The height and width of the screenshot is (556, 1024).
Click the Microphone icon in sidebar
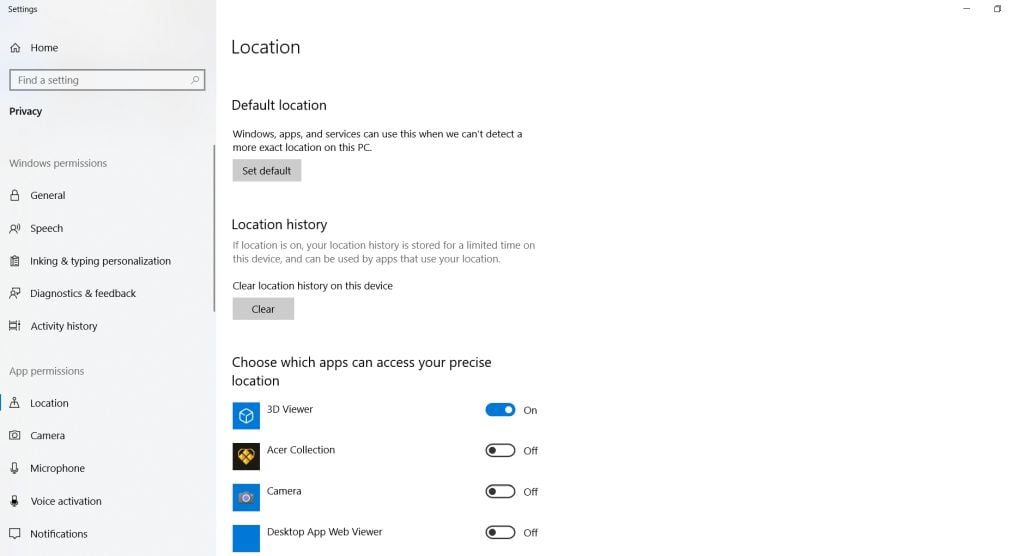(x=15, y=469)
